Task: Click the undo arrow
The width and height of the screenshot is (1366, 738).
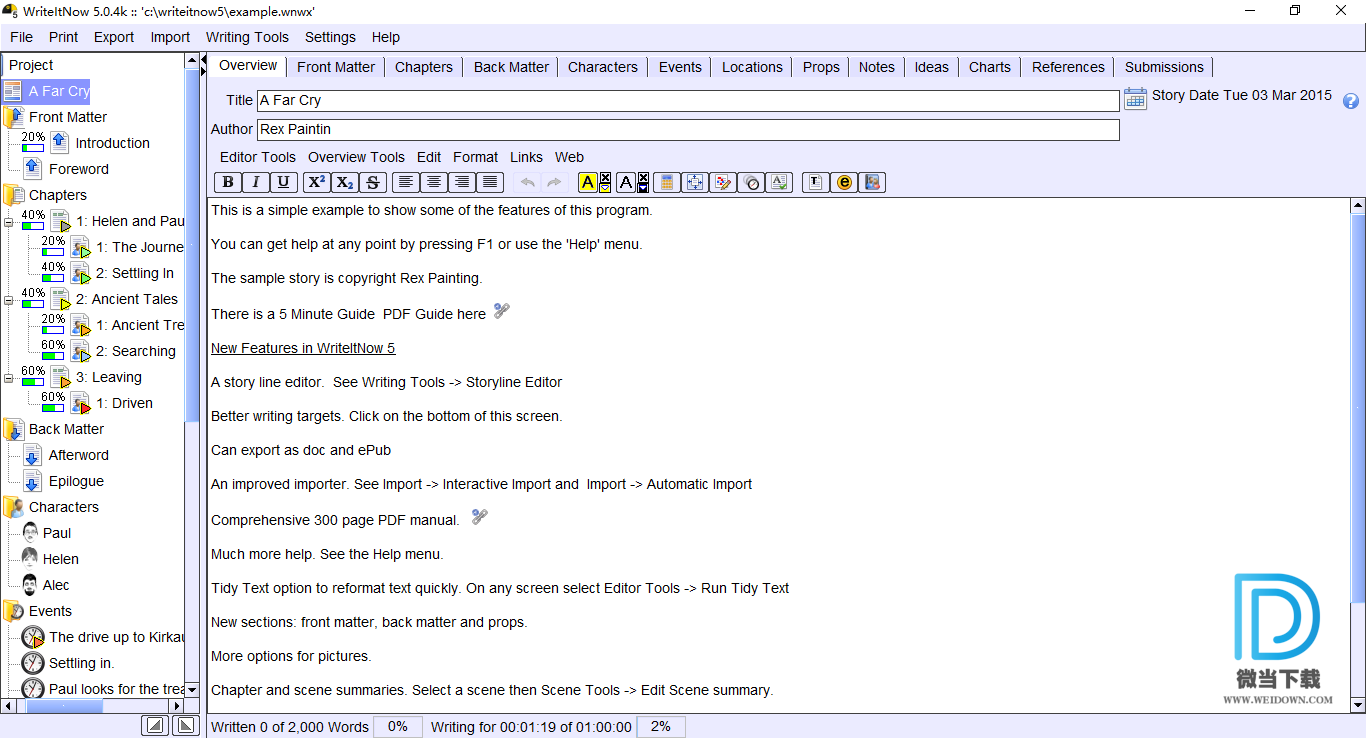Action: click(x=527, y=182)
